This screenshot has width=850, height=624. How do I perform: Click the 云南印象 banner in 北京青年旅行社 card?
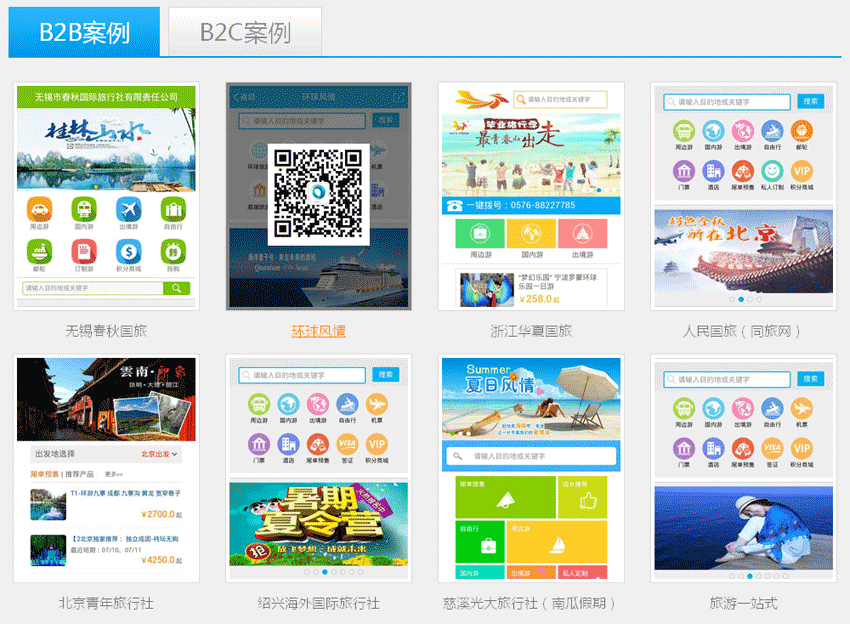tap(106, 400)
